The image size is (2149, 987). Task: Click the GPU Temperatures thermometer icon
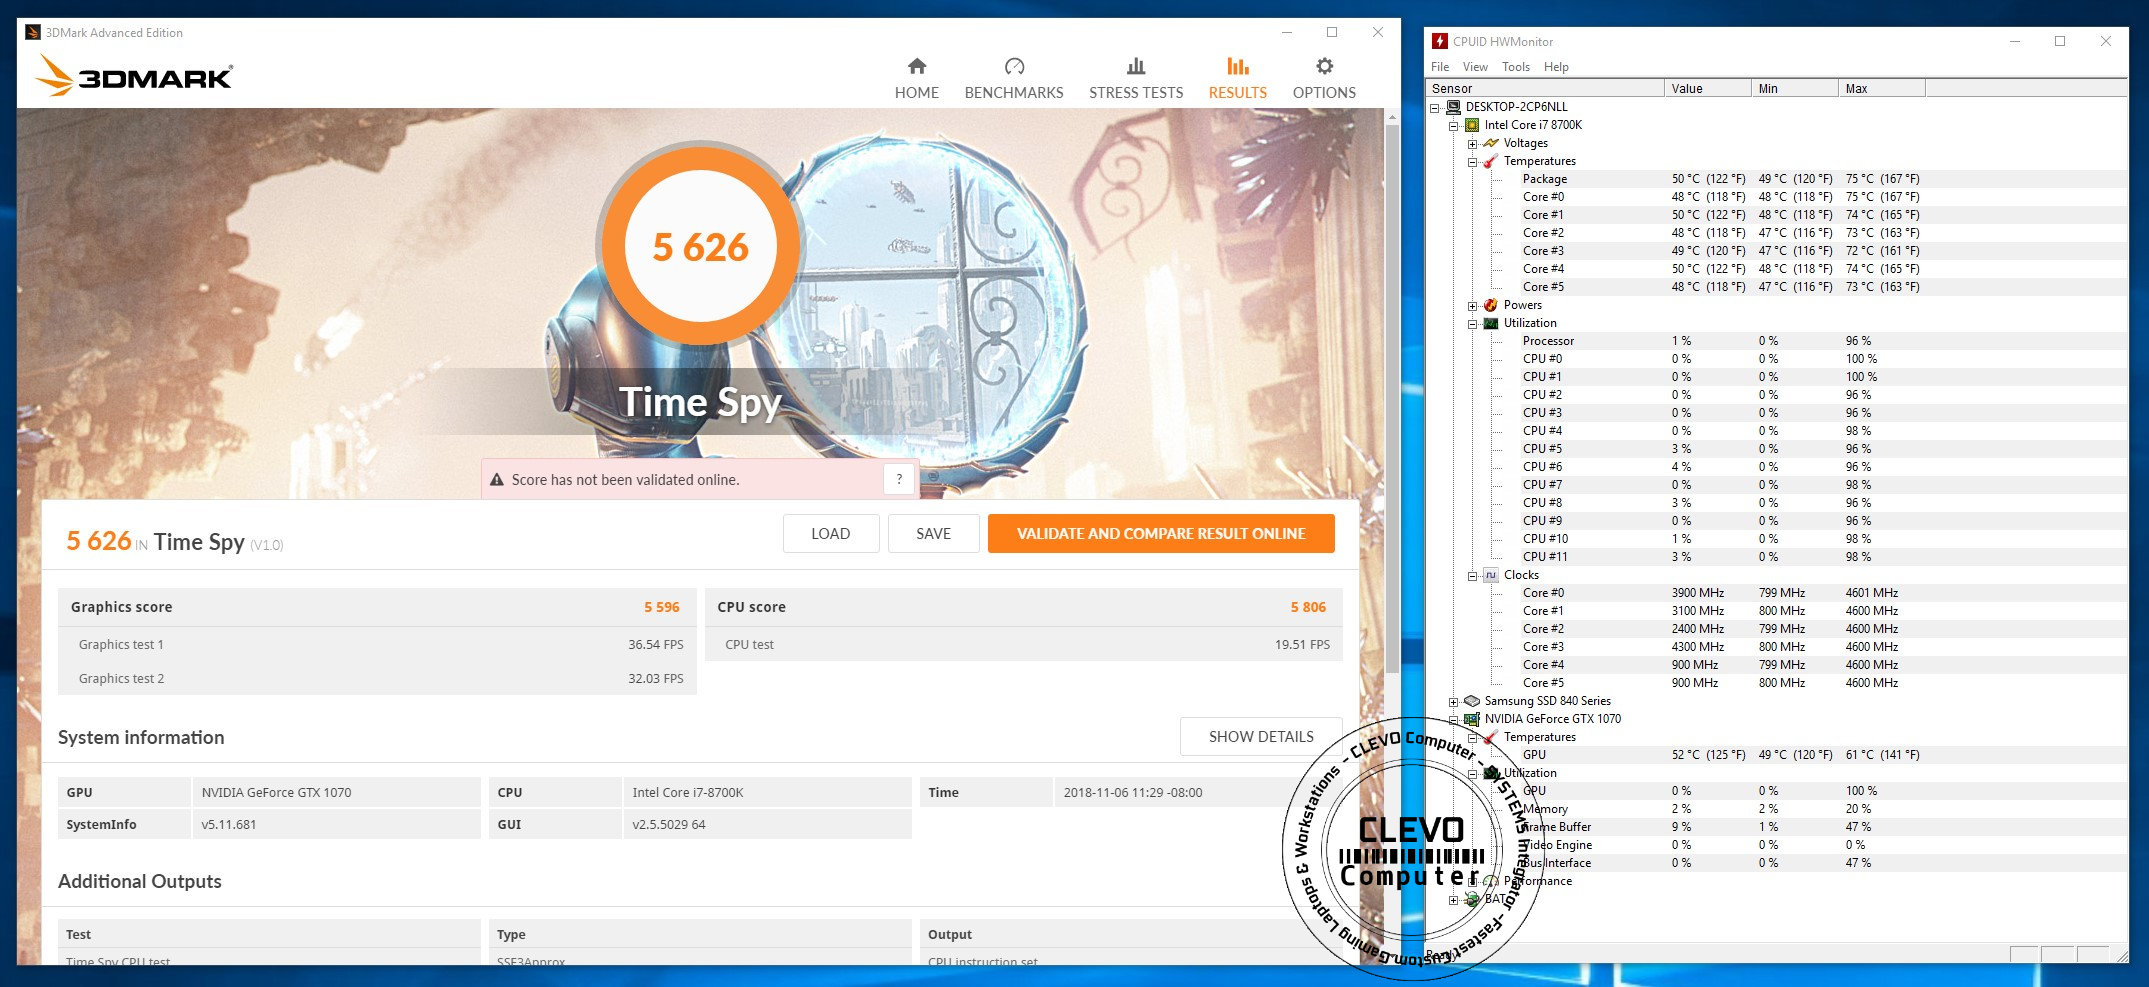tap(1490, 737)
